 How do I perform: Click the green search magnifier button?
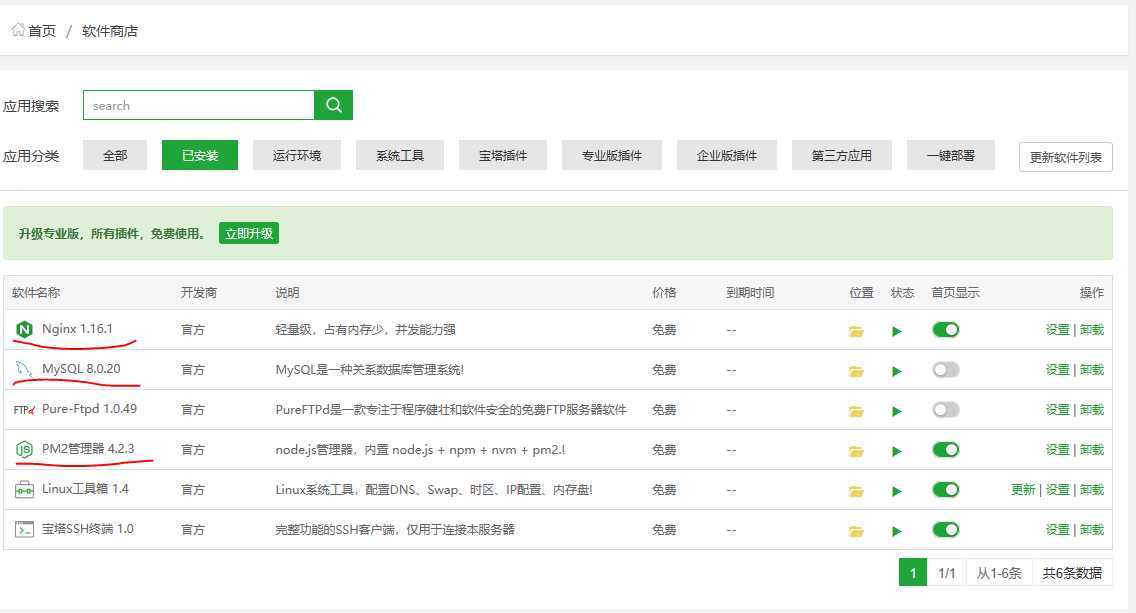coord(333,105)
